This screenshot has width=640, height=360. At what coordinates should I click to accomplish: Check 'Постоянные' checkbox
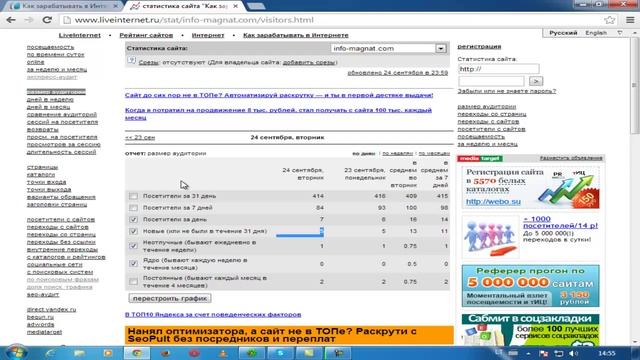133,282
